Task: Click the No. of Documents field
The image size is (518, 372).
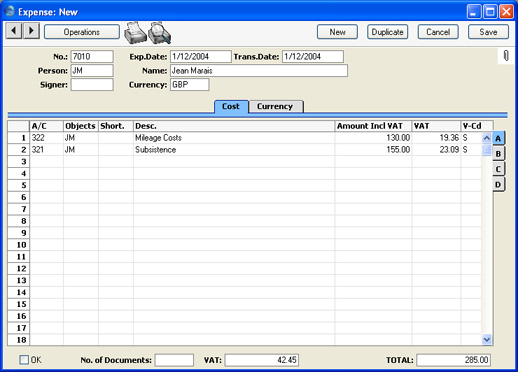Action: (x=174, y=360)
